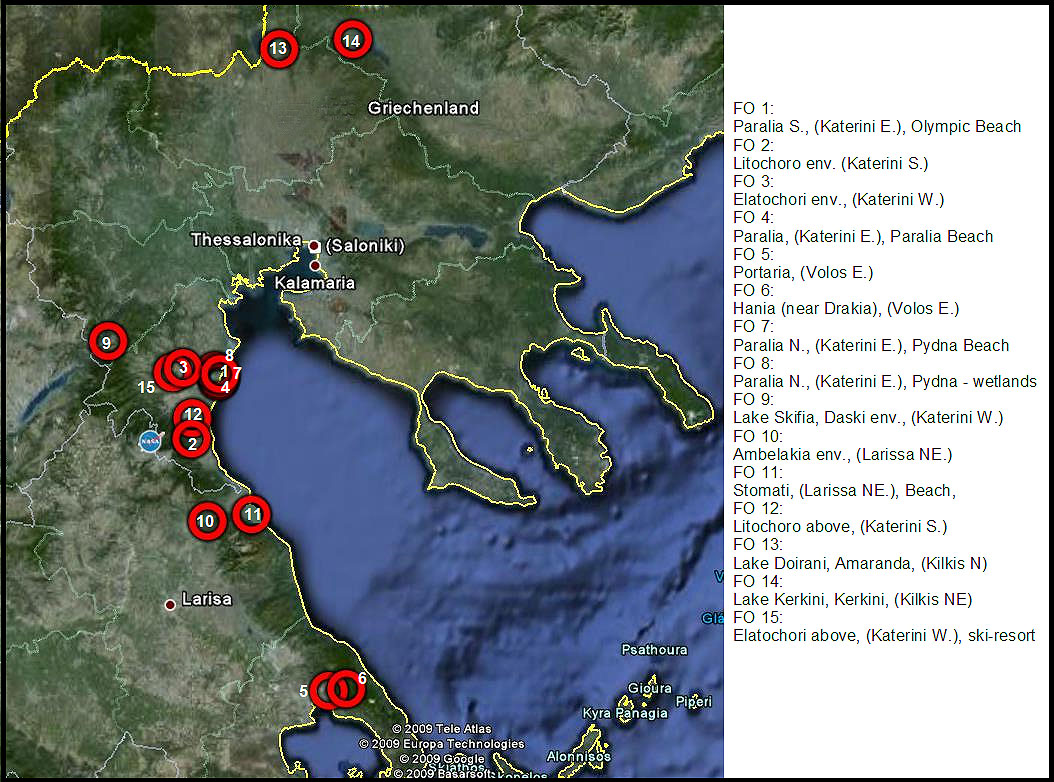Select legend entry 'Lake Doirani, Amaranda, (Kilkis N)'
Screen dimensions: 1054x782
[860, 563]
